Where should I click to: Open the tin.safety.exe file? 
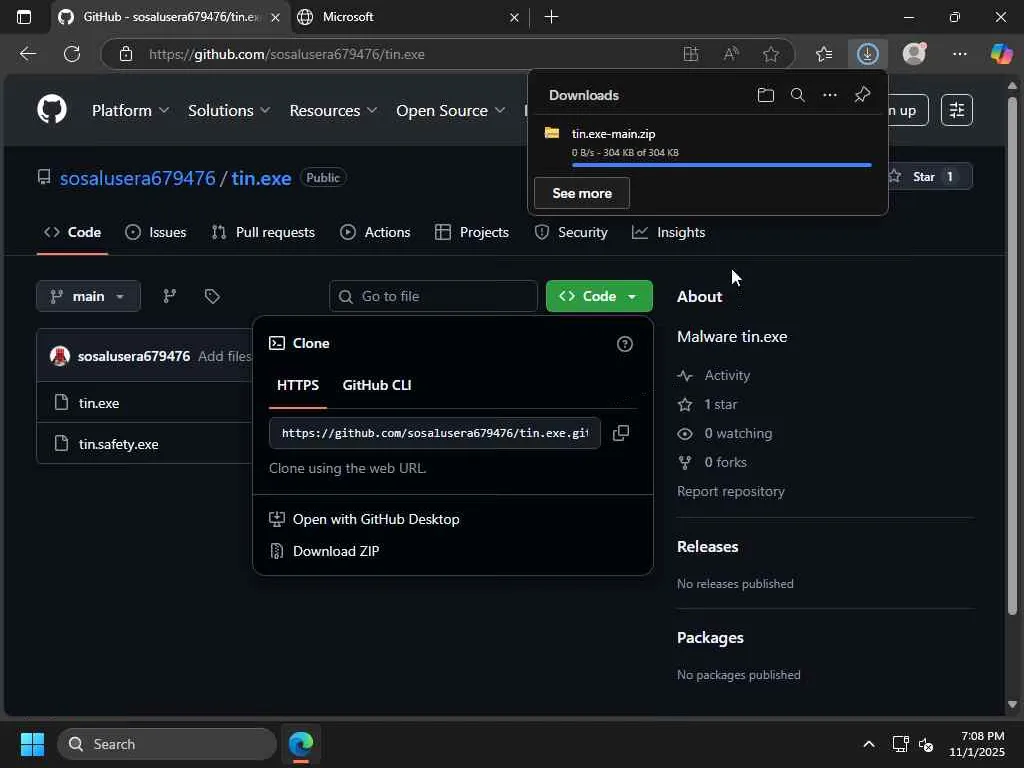pyautogui.click(x=118, y=444)
